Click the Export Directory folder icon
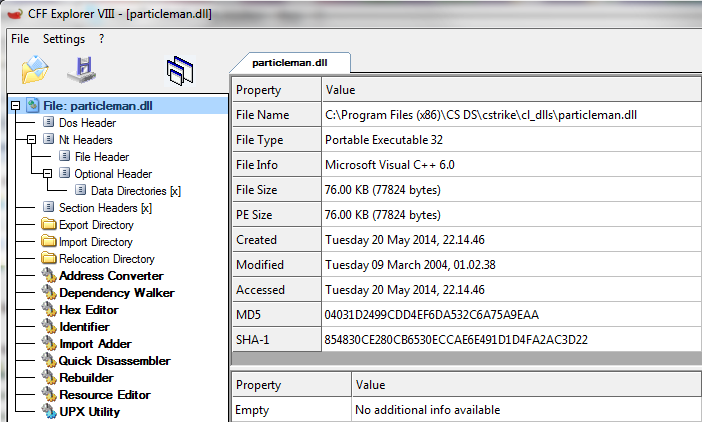 48,224
